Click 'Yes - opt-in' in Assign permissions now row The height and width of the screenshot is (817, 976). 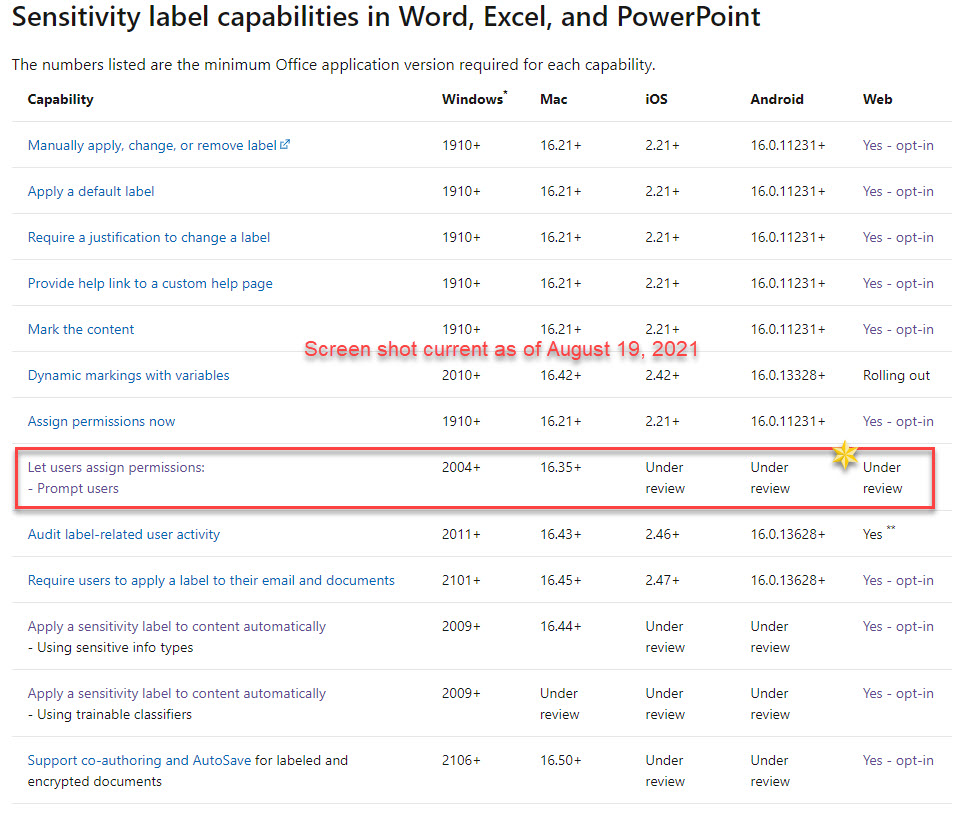tap(898, 422)
